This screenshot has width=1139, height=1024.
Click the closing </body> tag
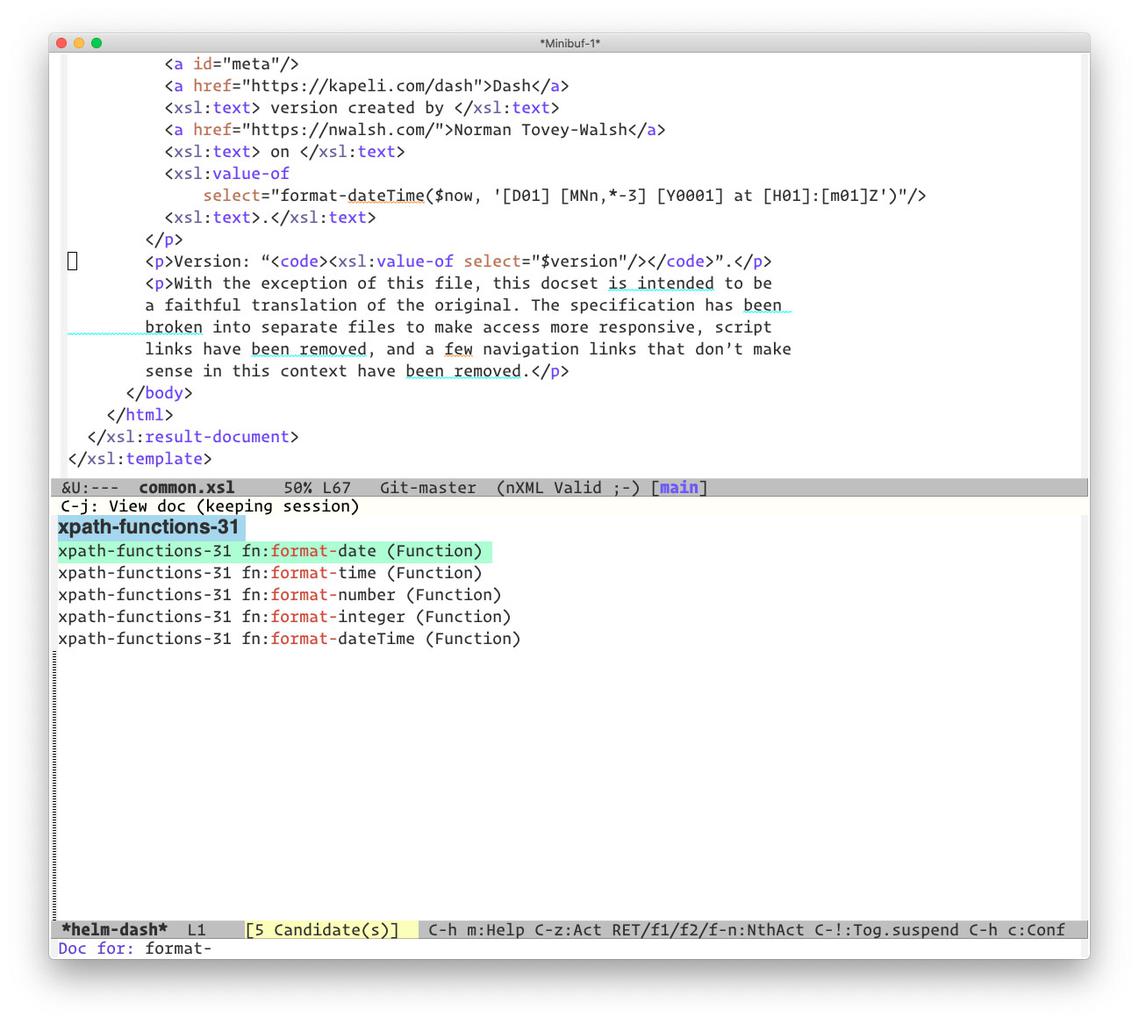[159, 393]
